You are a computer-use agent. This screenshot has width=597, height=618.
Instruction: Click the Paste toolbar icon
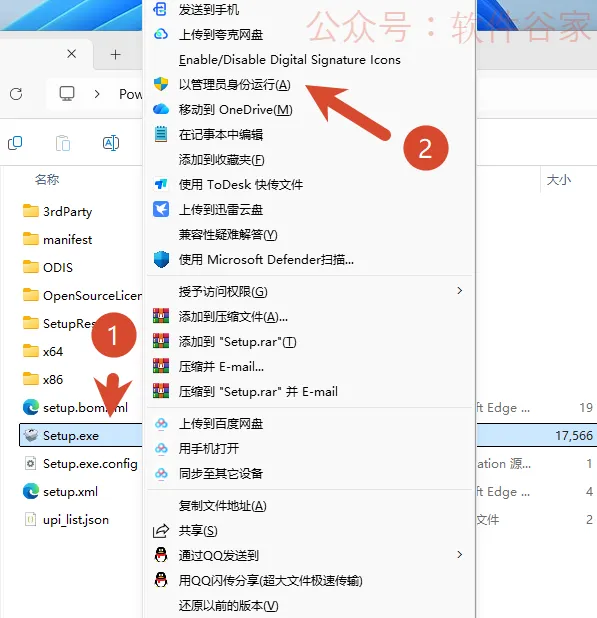click(63, 143)
